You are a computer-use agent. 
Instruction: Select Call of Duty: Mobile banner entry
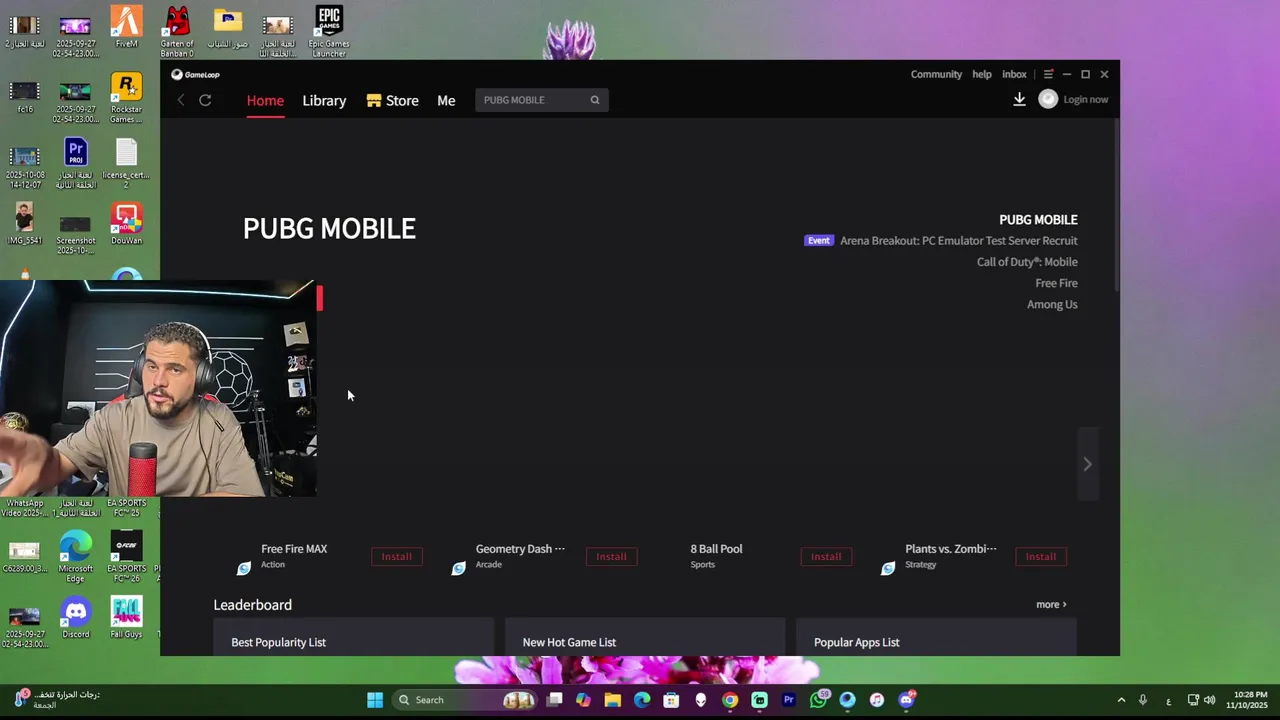(1027, 262)
